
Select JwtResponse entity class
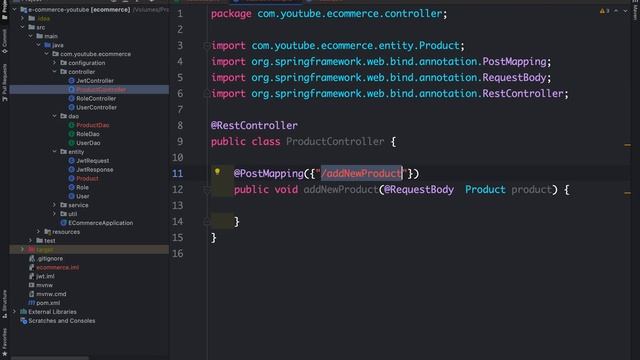tap(95, 169)
